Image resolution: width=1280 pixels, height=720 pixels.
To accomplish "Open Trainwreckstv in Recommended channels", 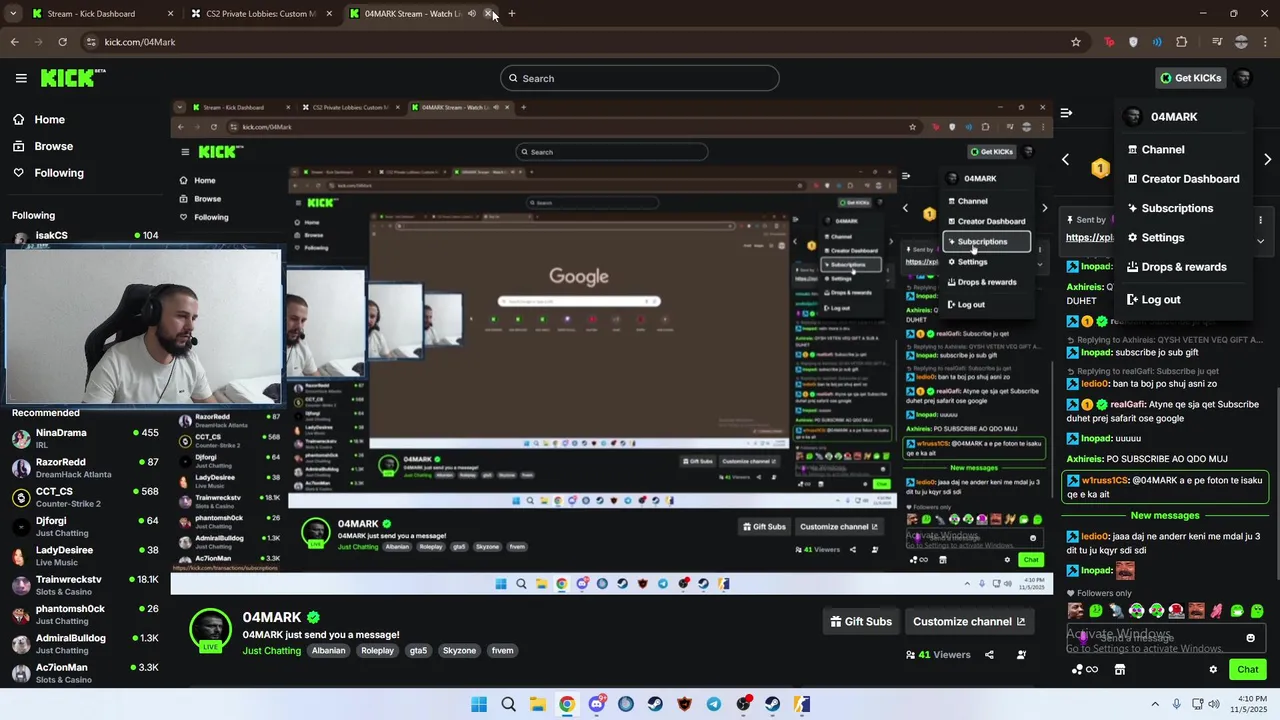I will [84, 585].
